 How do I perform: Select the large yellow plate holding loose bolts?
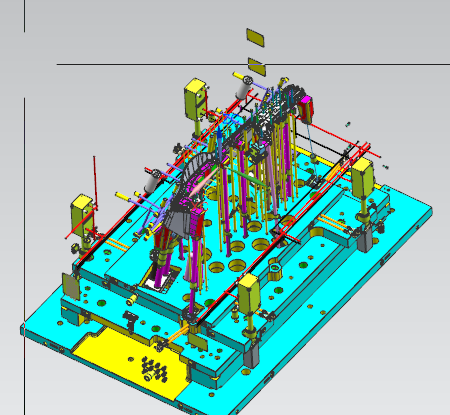[132, 363]
